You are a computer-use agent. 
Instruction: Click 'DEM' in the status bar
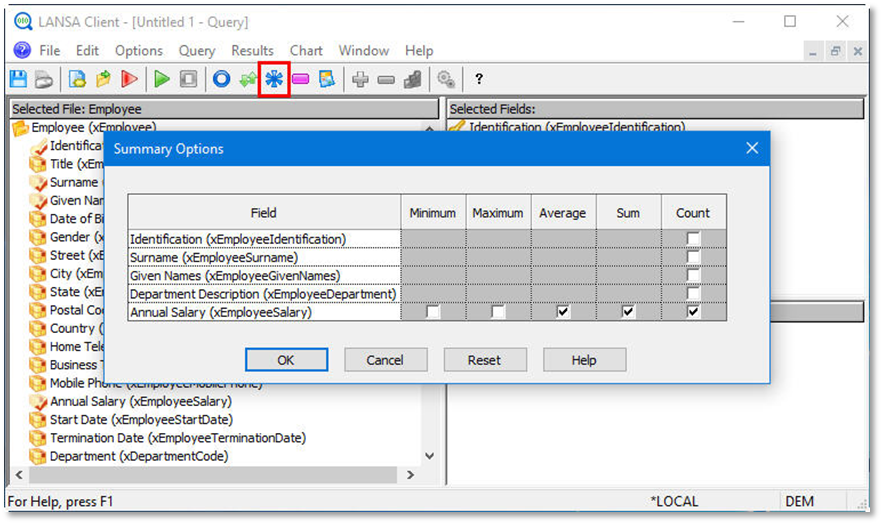click(x=799, y=502)
